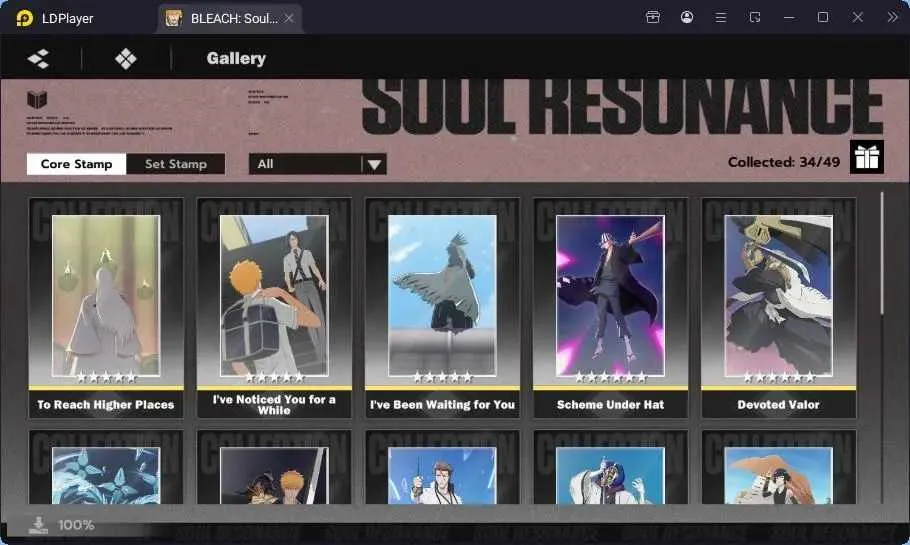Image resolution: width=910 pixels, height=545 pixels.
Task: Select the Core Stamp tab
Action: tap(76, 164)
